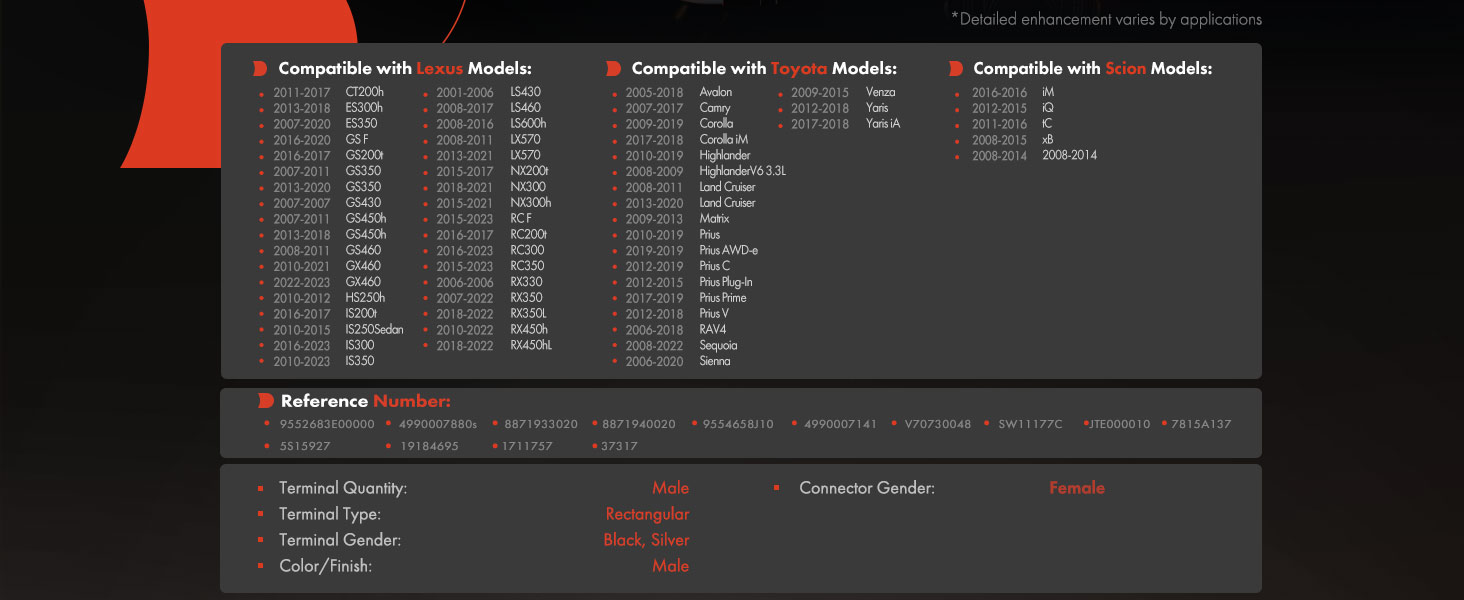Click the 'Black, Silver' value
This screenshot has height=600, width=1464.
click(x=646, y=540)
